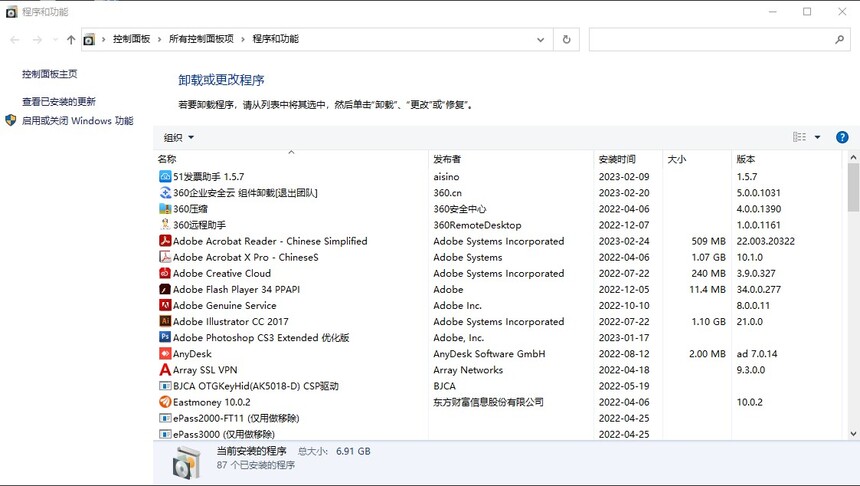The height and width of the screenshot is (486, 860).
Task: Click the view layout icon
Action: tap(799, 137)
